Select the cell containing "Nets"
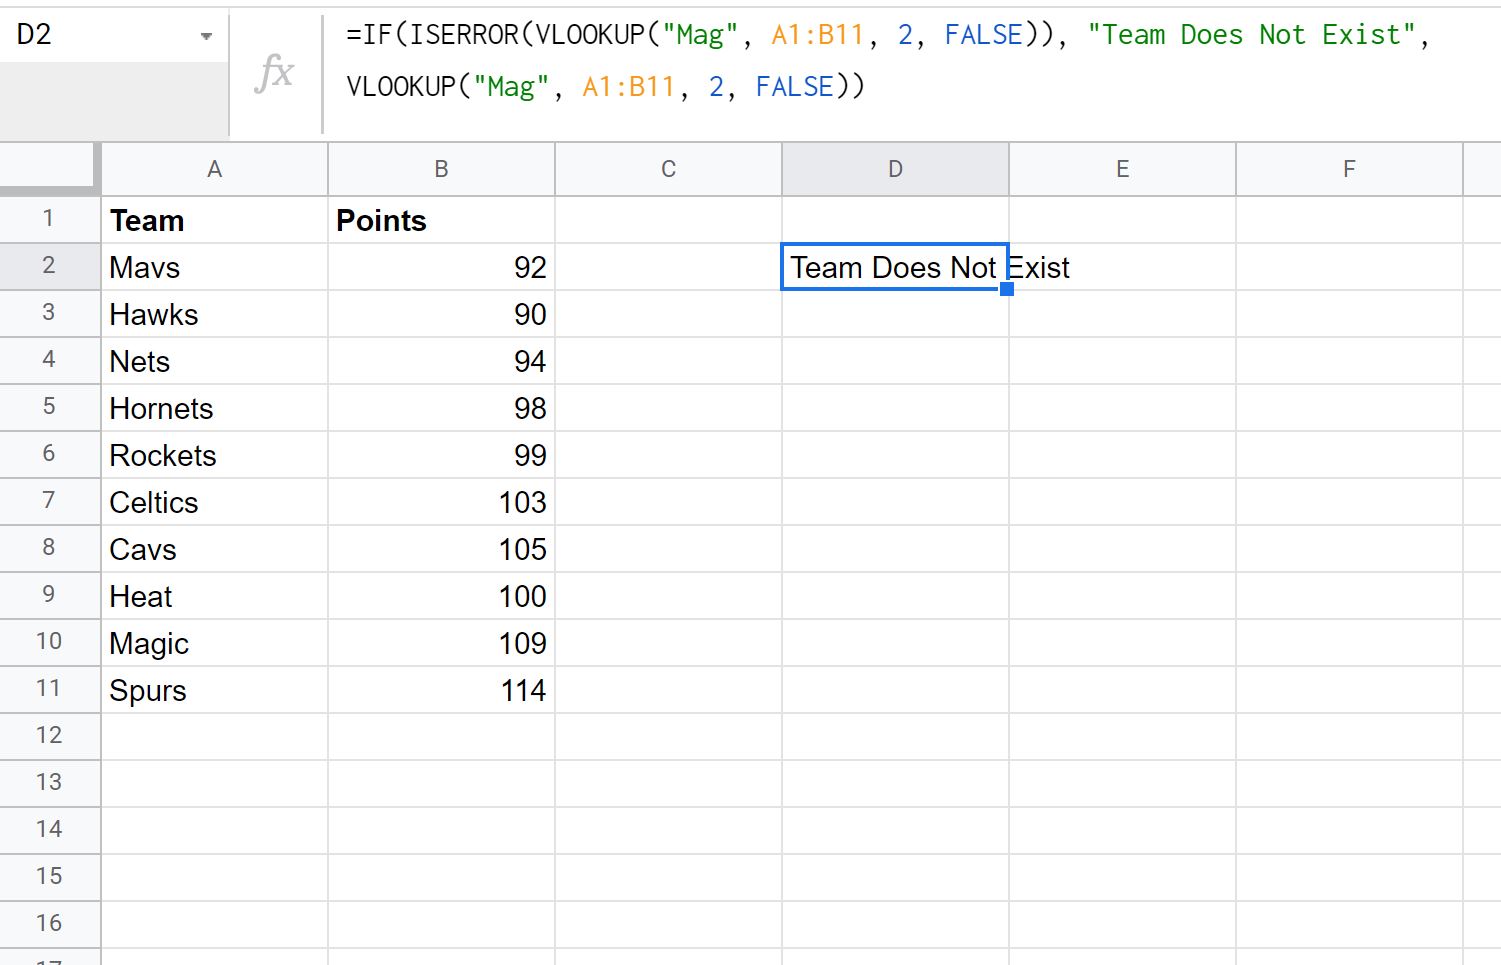 pyautogui.click(x=215, y=361)
